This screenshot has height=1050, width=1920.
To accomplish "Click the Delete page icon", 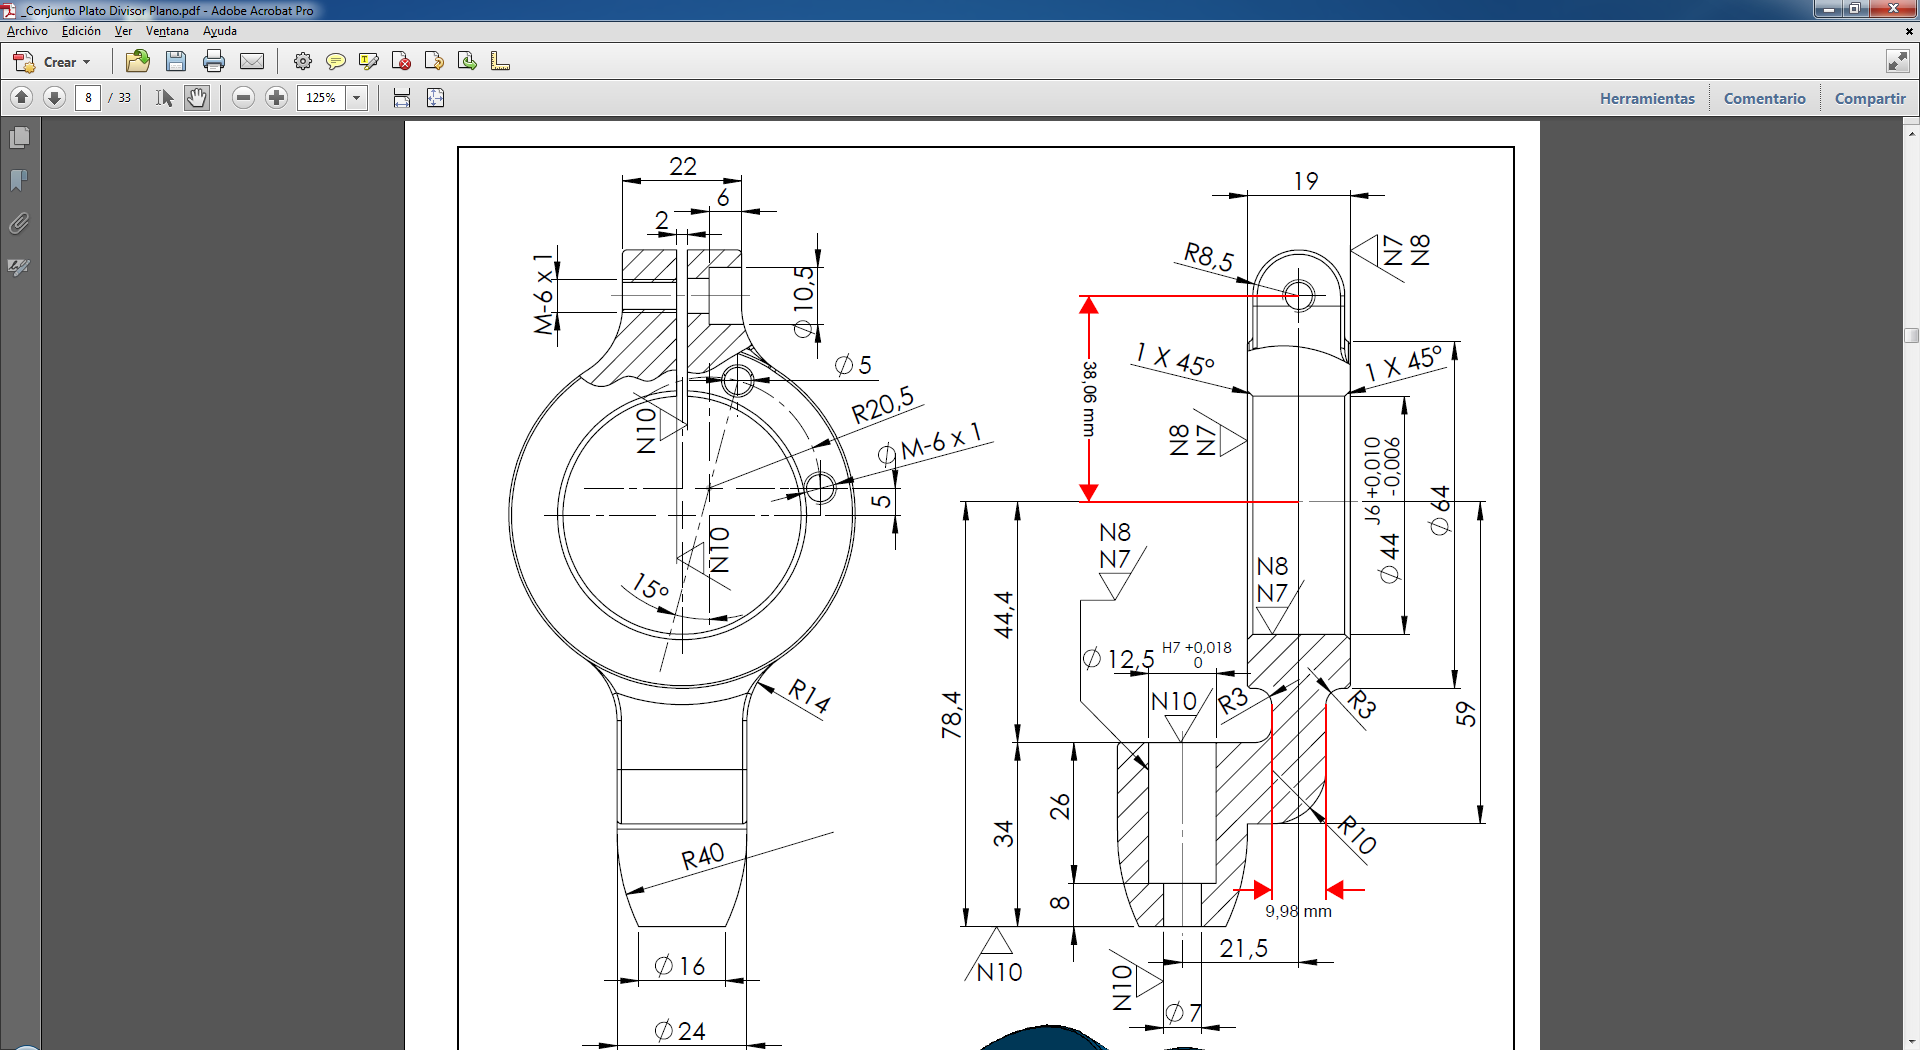I will pyautogui.click(x=401, y=62).
